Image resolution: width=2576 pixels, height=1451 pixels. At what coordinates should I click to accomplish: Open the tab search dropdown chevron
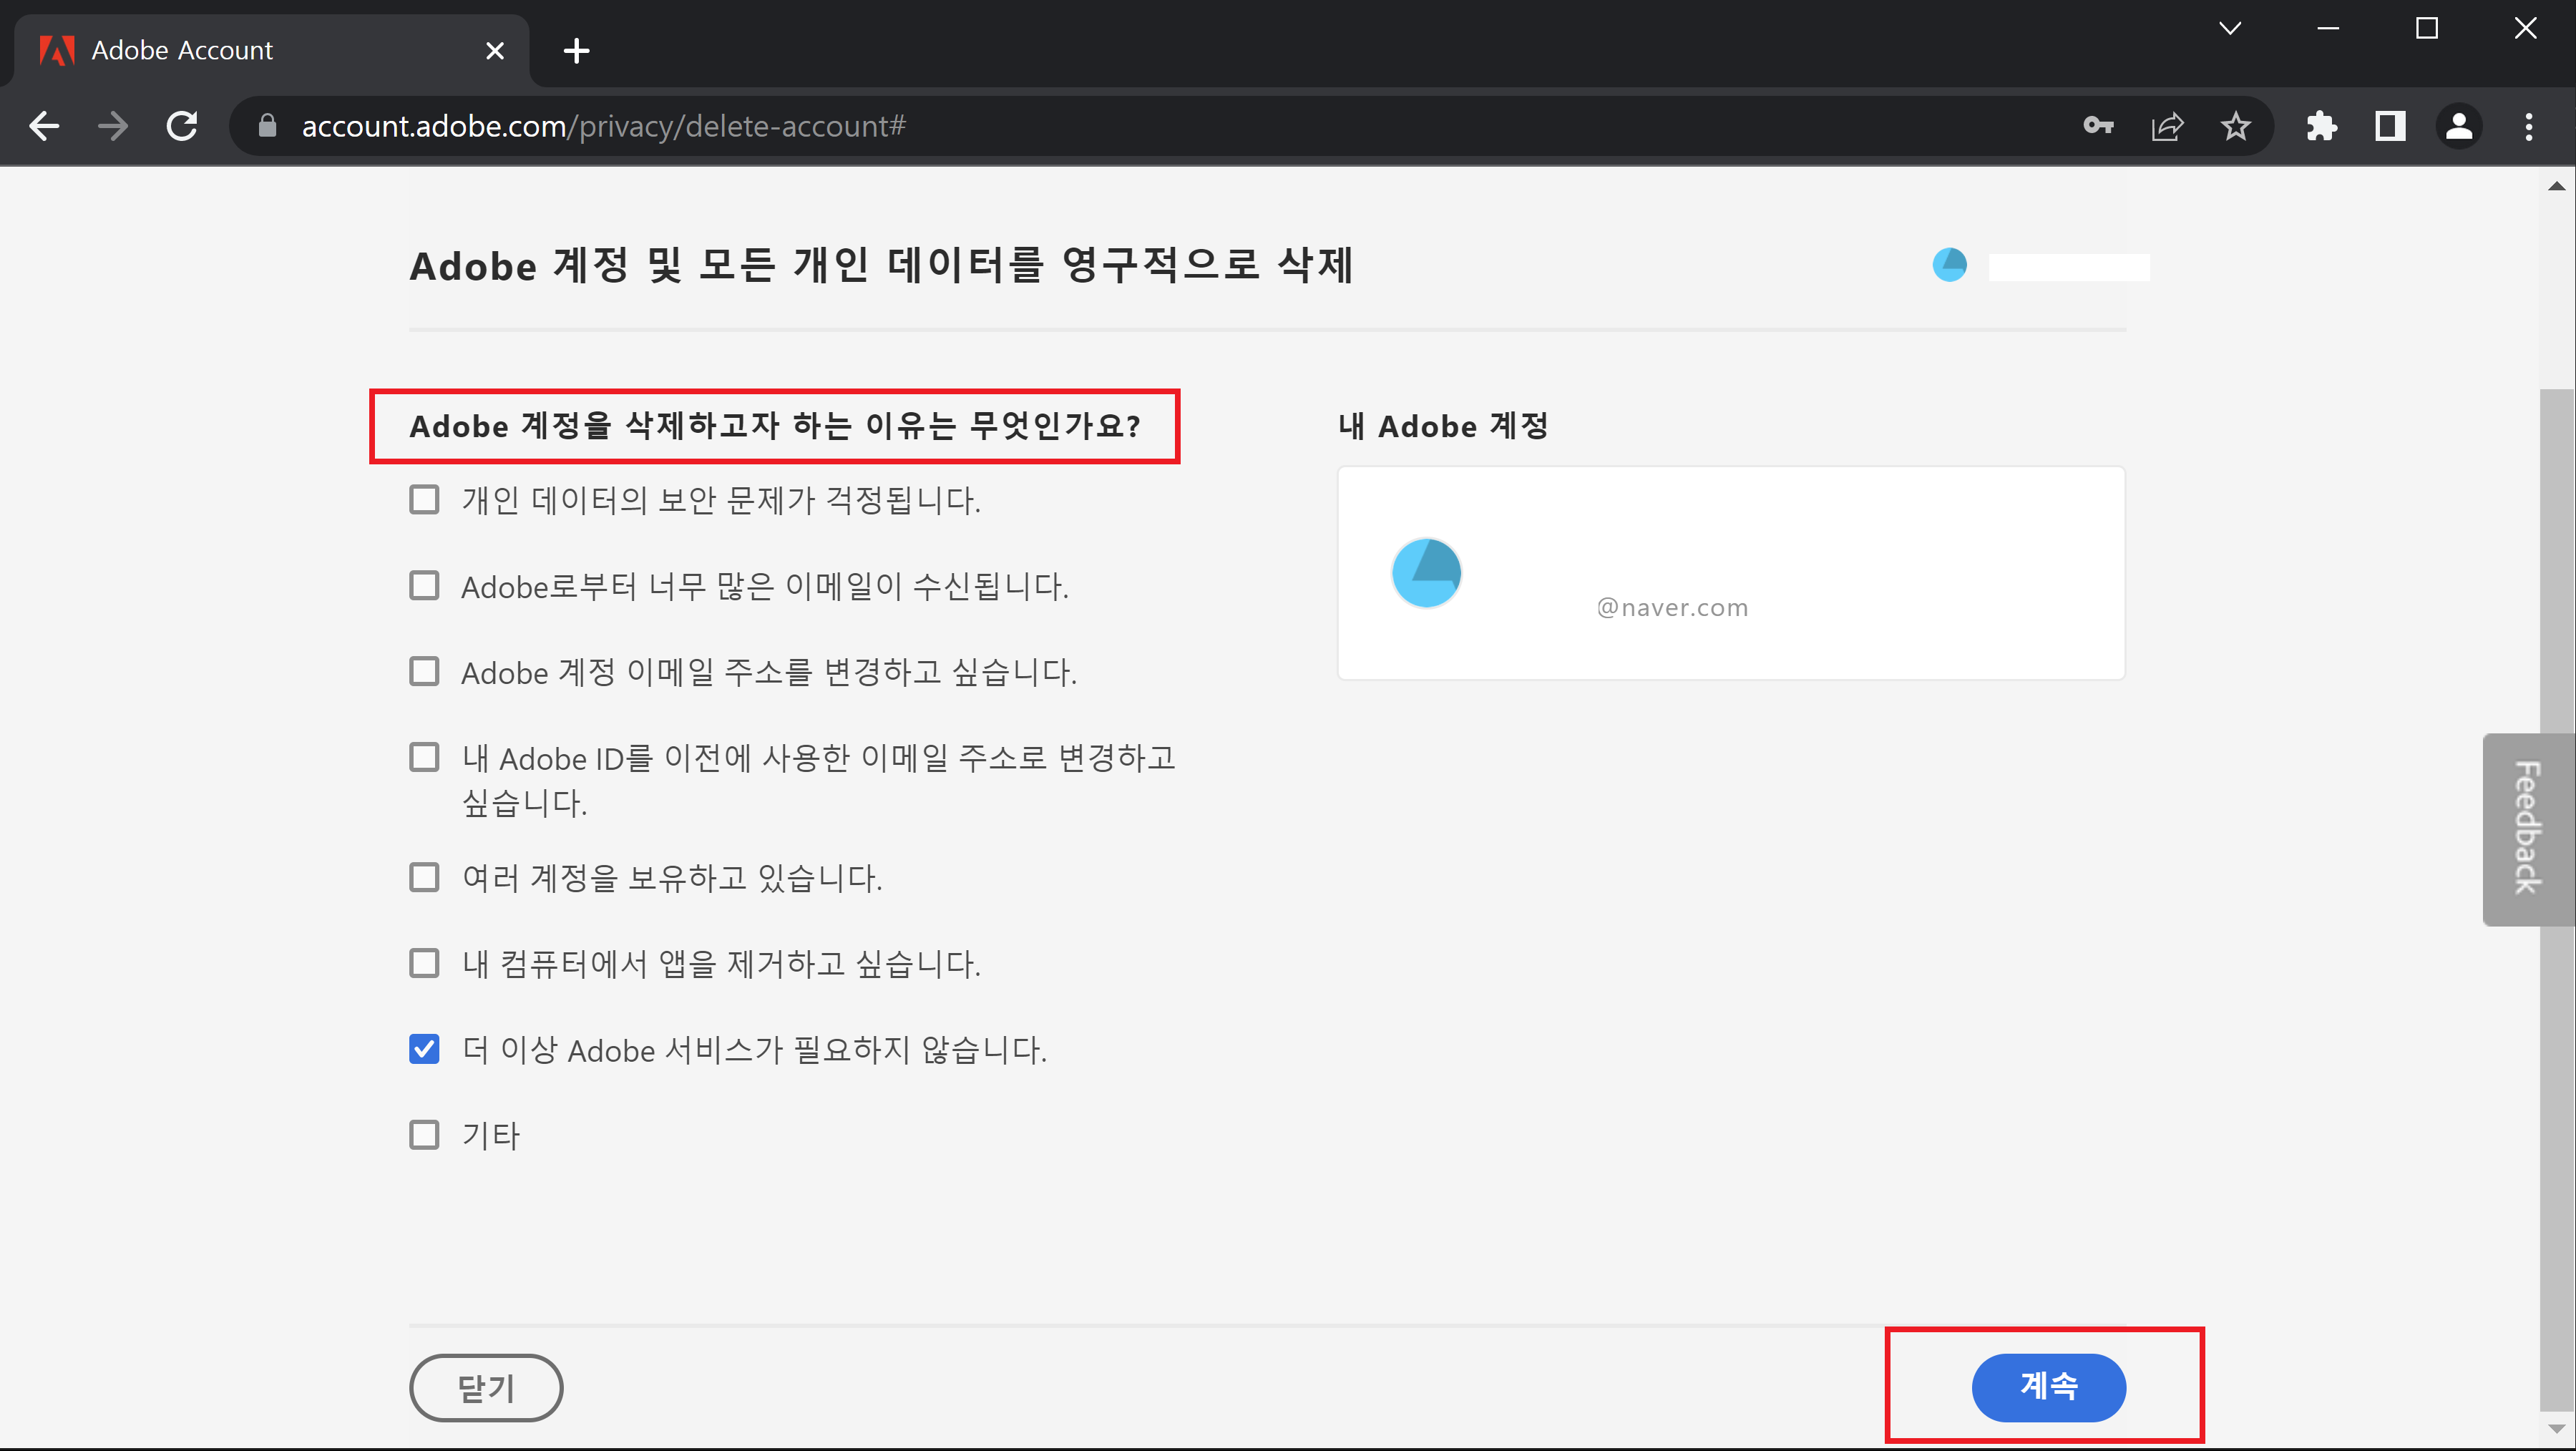2230,27
